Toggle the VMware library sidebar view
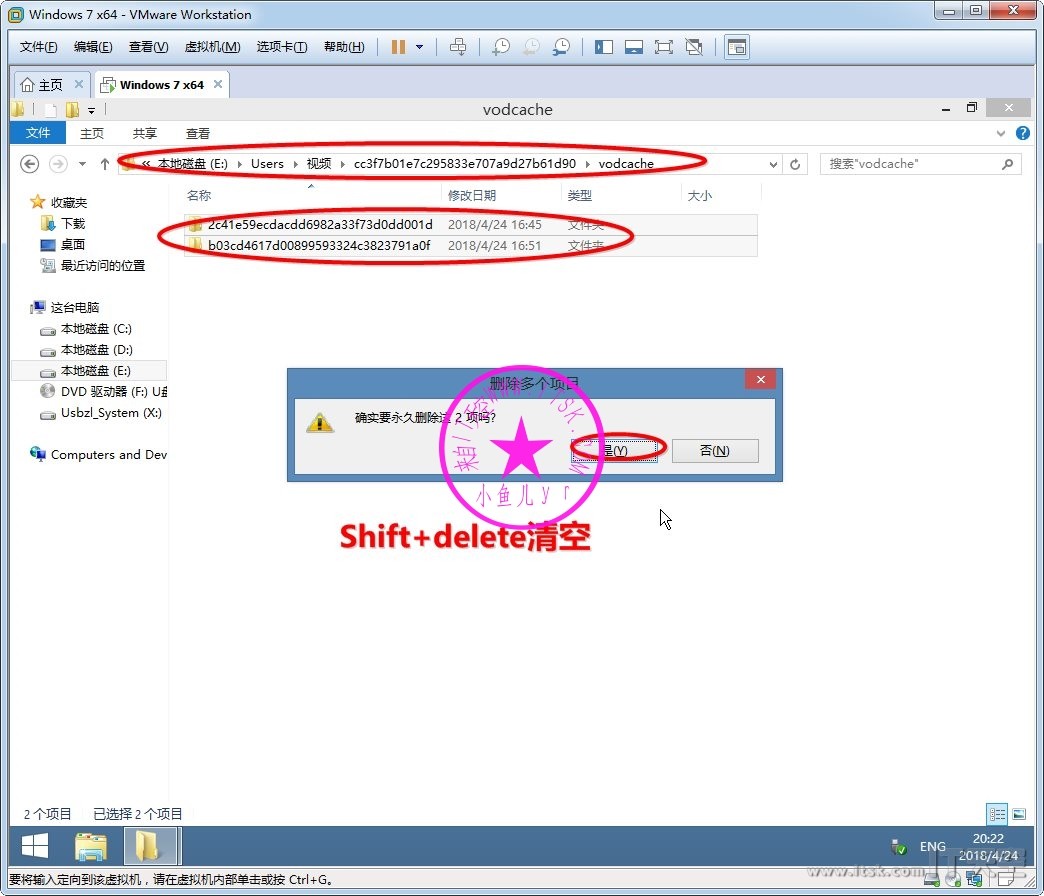 603,47
